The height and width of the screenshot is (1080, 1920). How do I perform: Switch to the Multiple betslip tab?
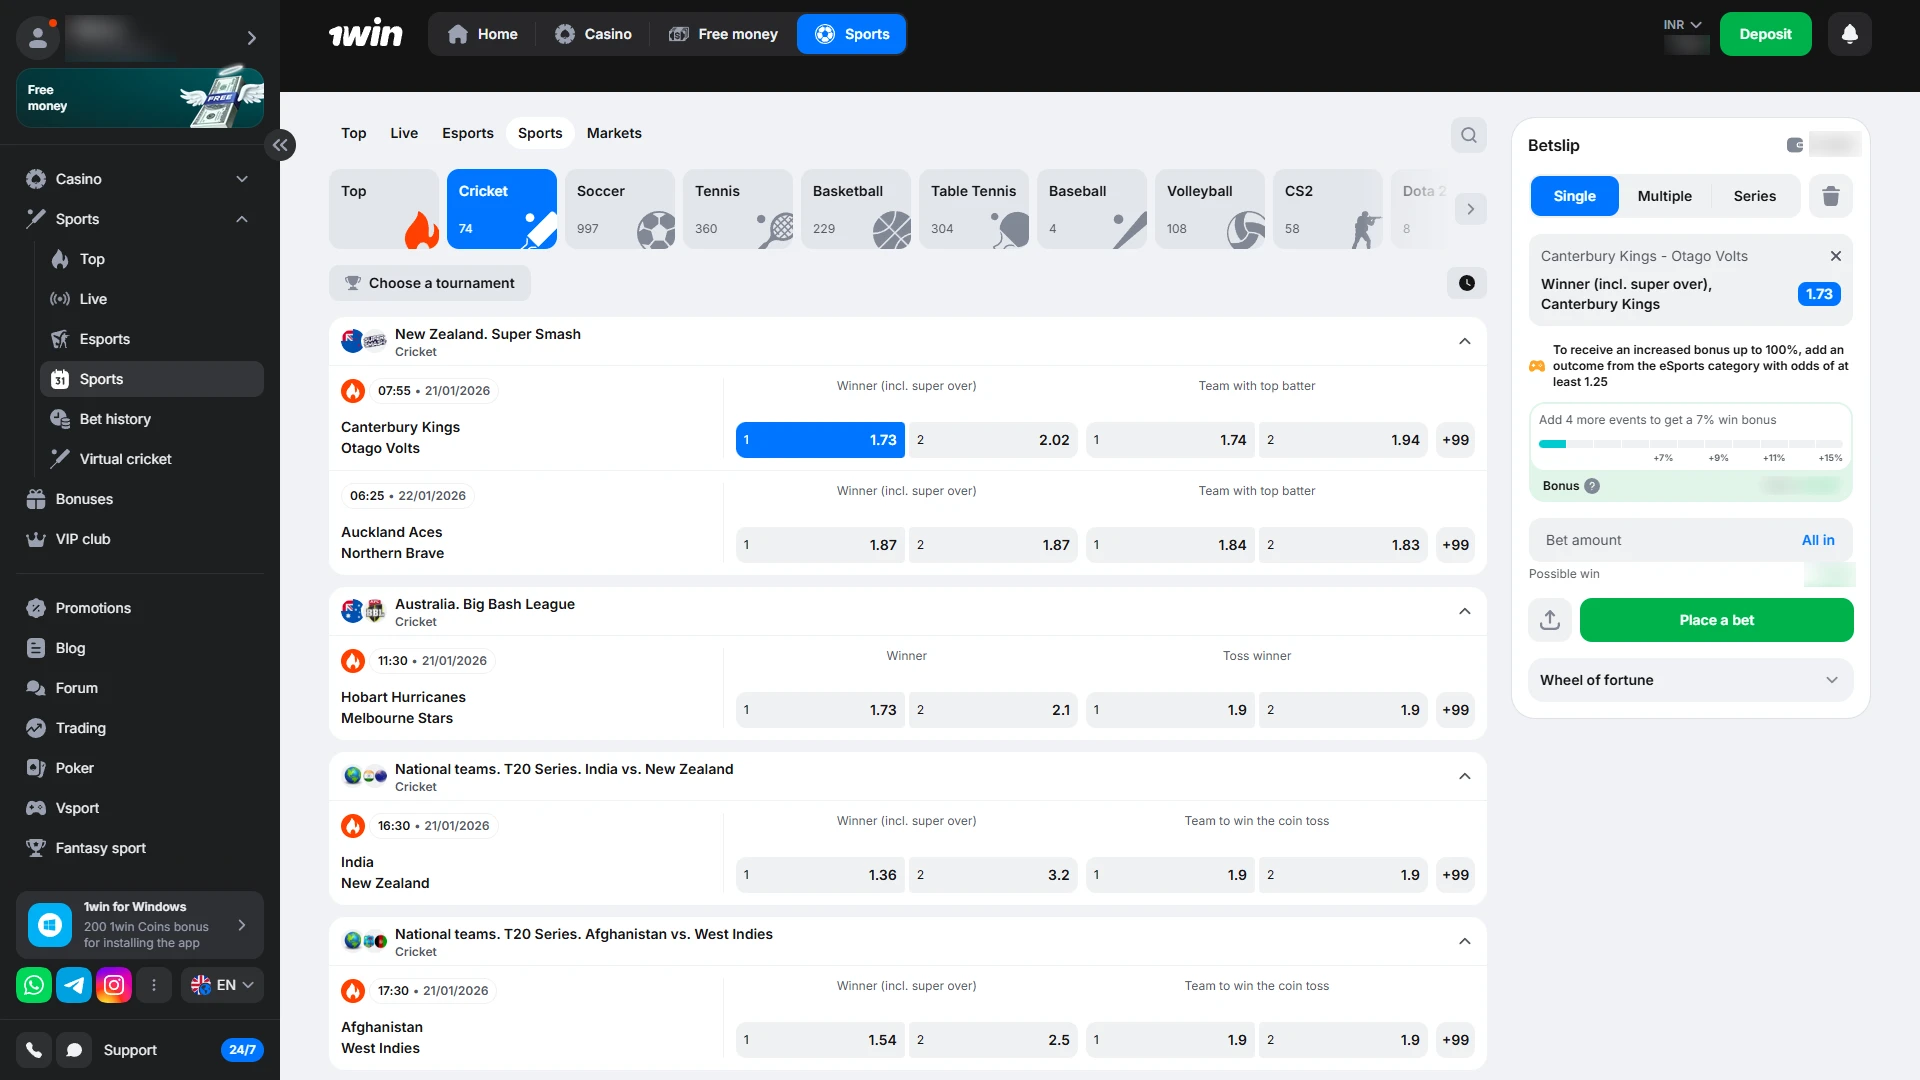pos(1664,196)
